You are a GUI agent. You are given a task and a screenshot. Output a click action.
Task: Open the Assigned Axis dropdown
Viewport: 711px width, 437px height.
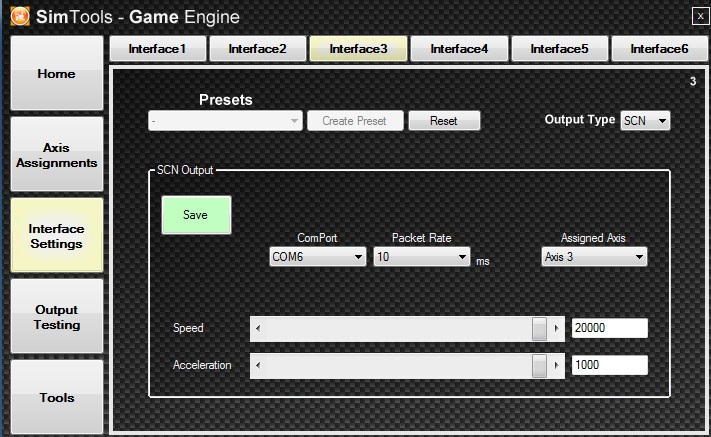[x=594, y=257]
